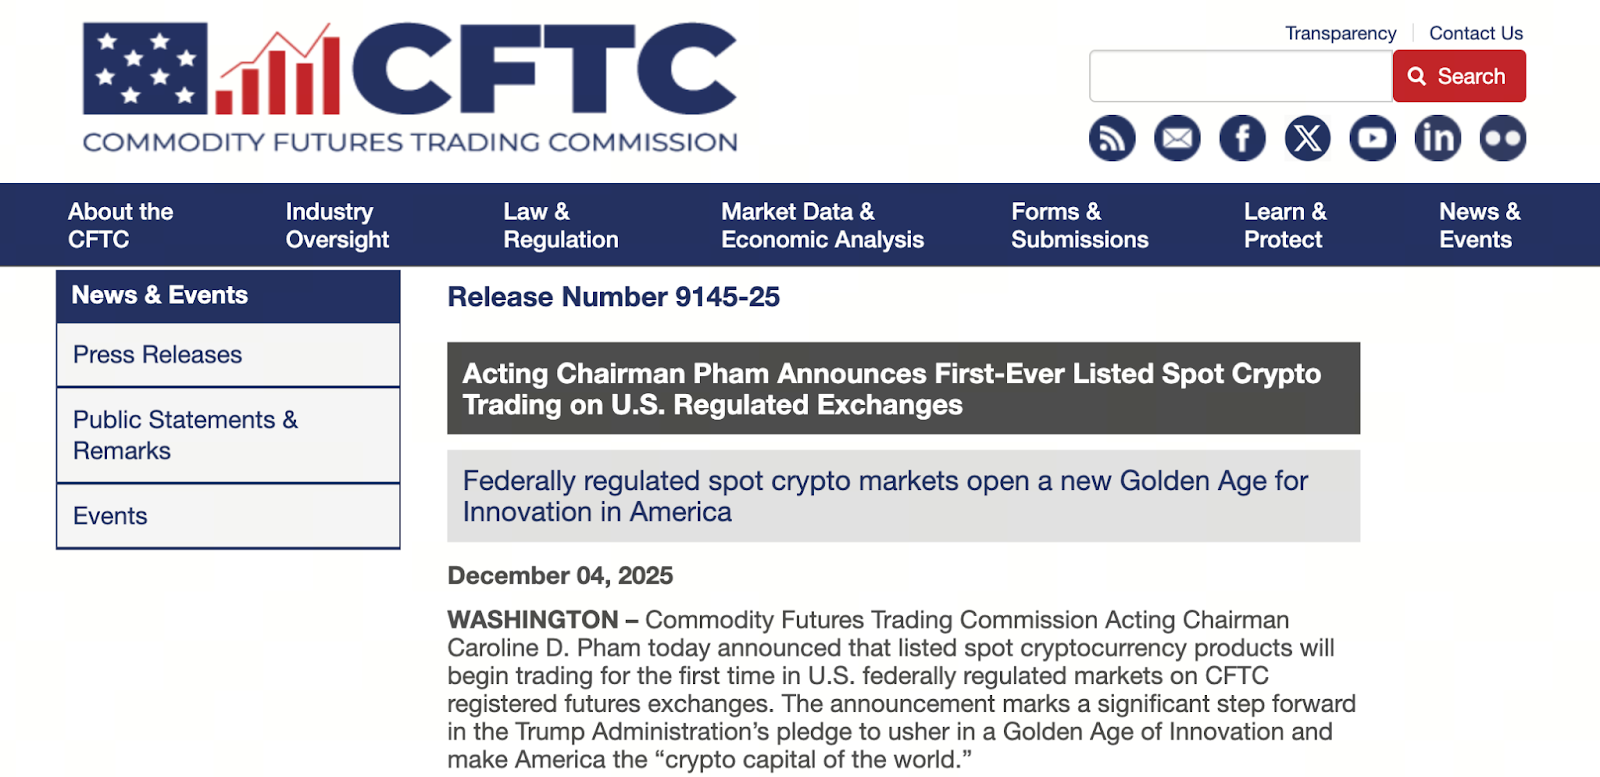Open the CFTC Facebook page icon
The width and height of the screenshot is (1600, 777).
pos(1242,138)
